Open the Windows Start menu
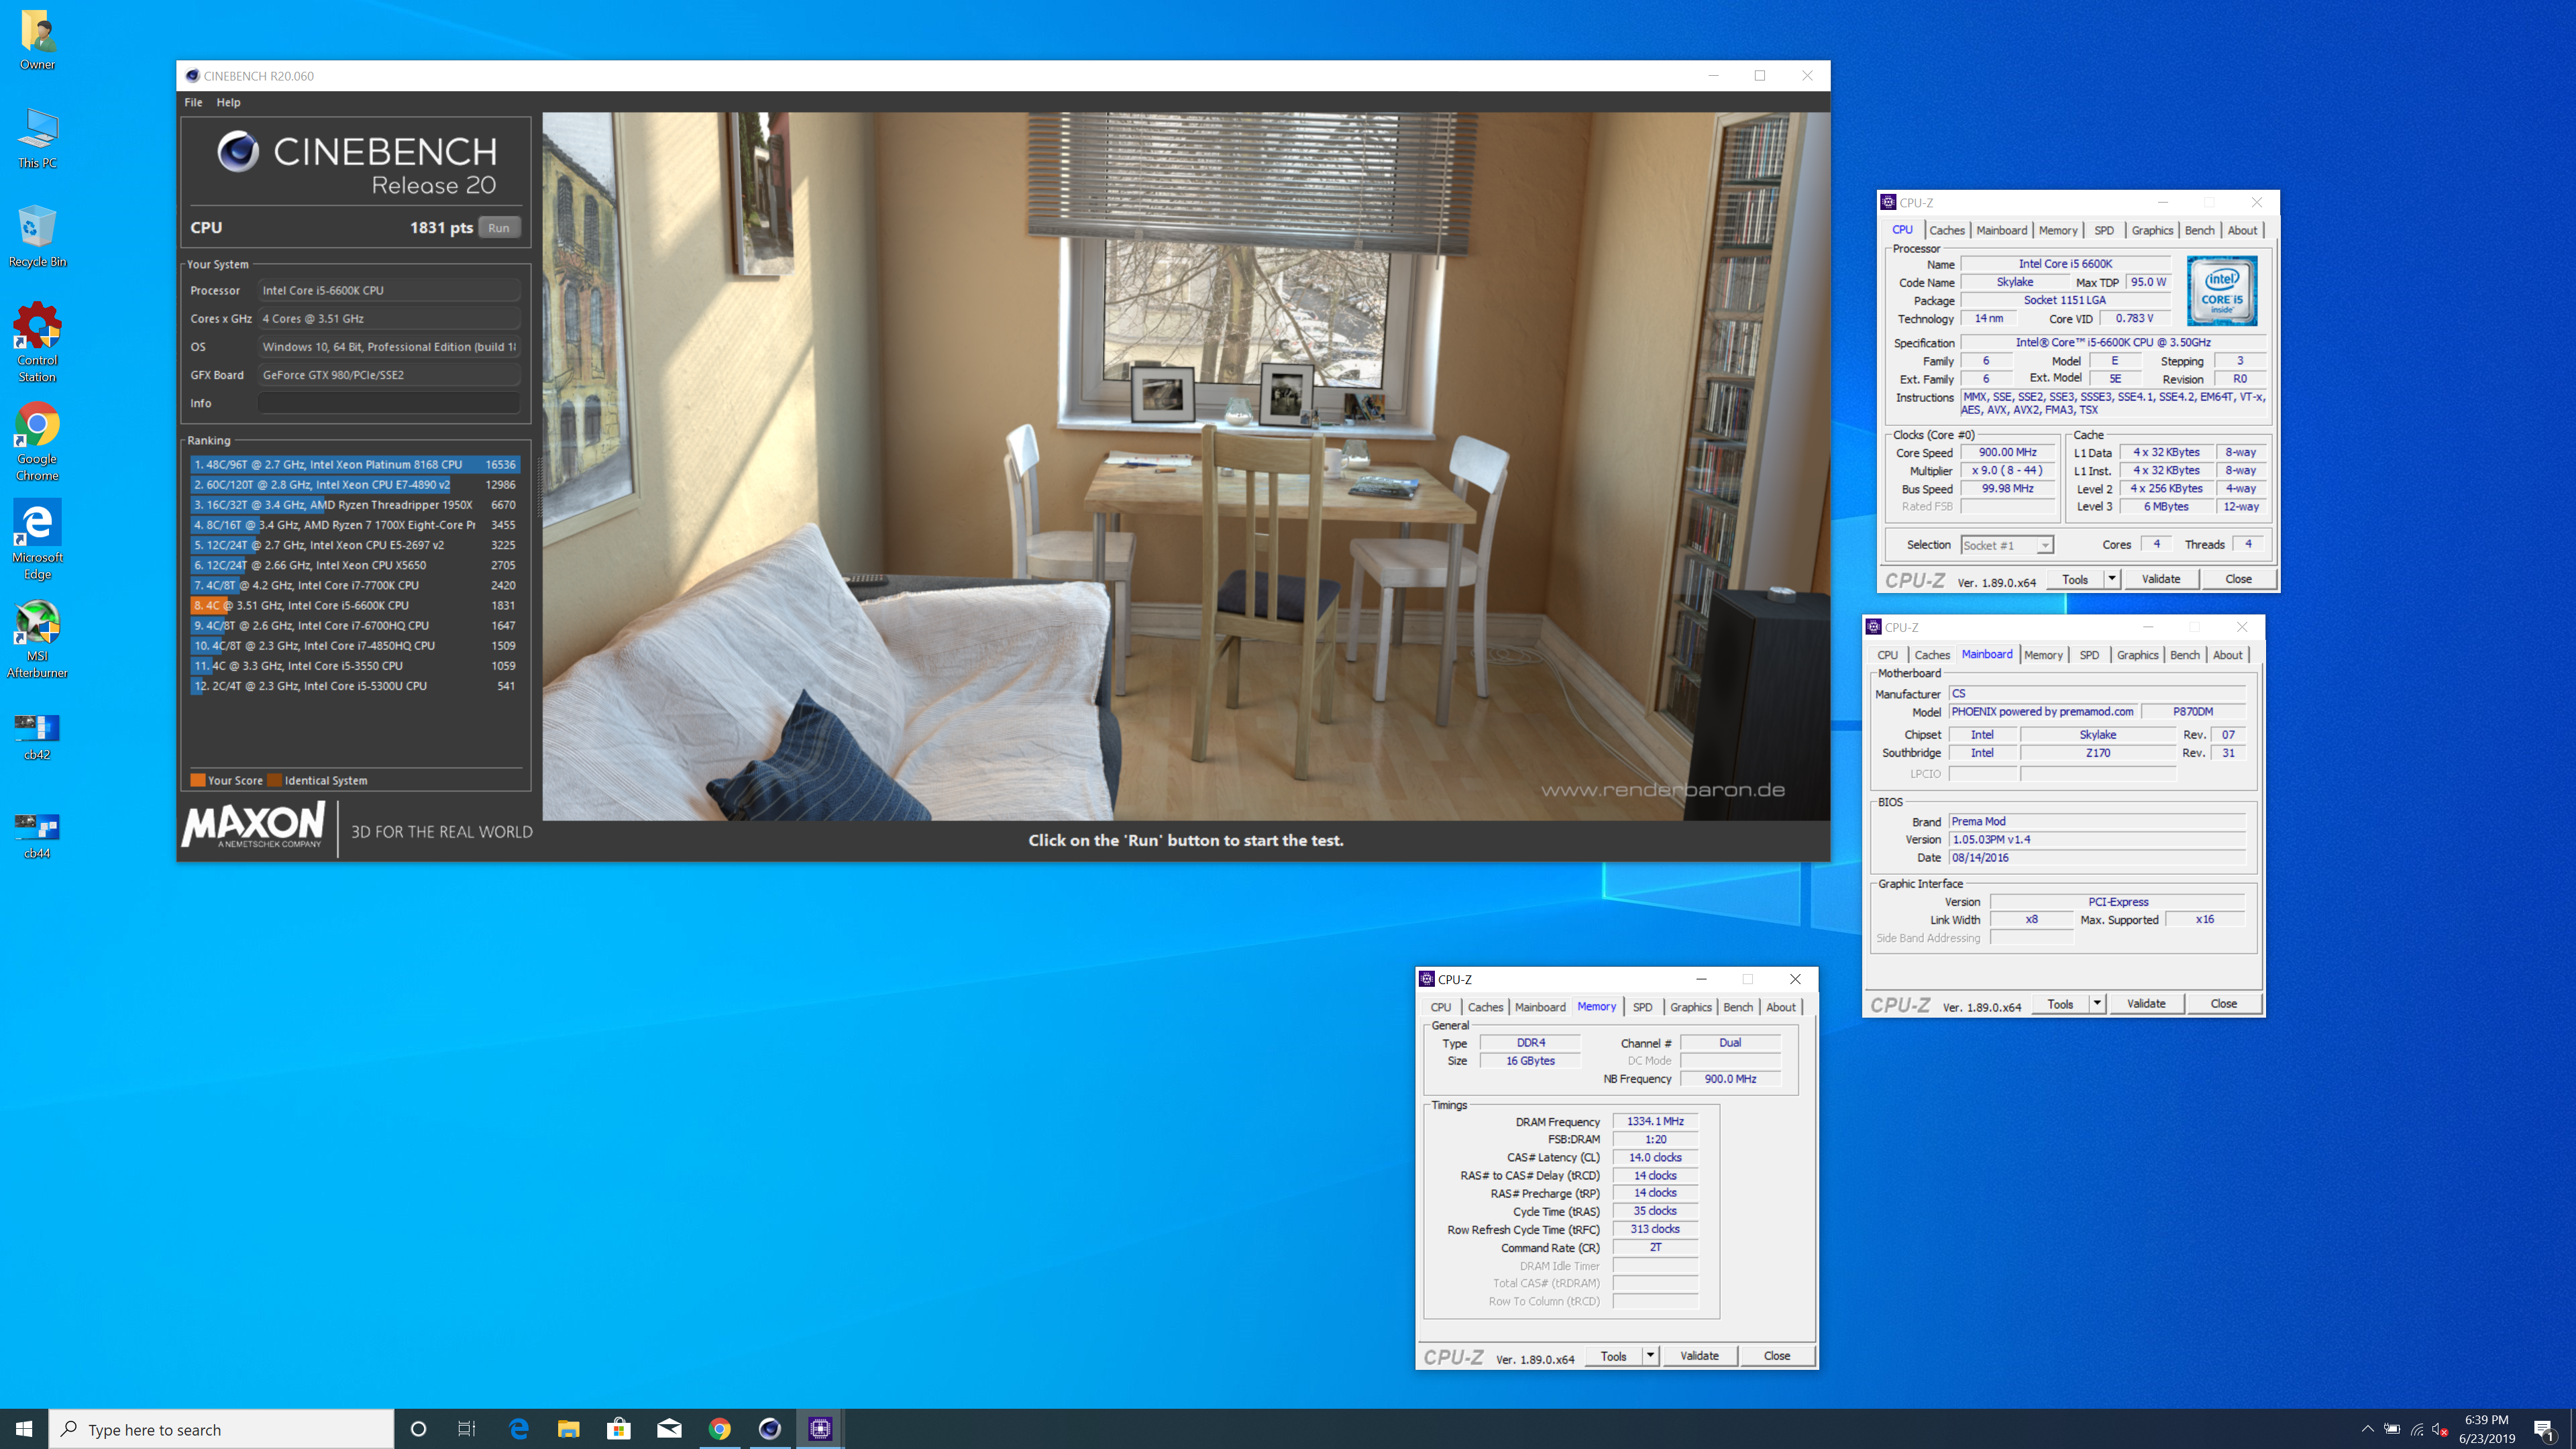 pos(24,1429)
